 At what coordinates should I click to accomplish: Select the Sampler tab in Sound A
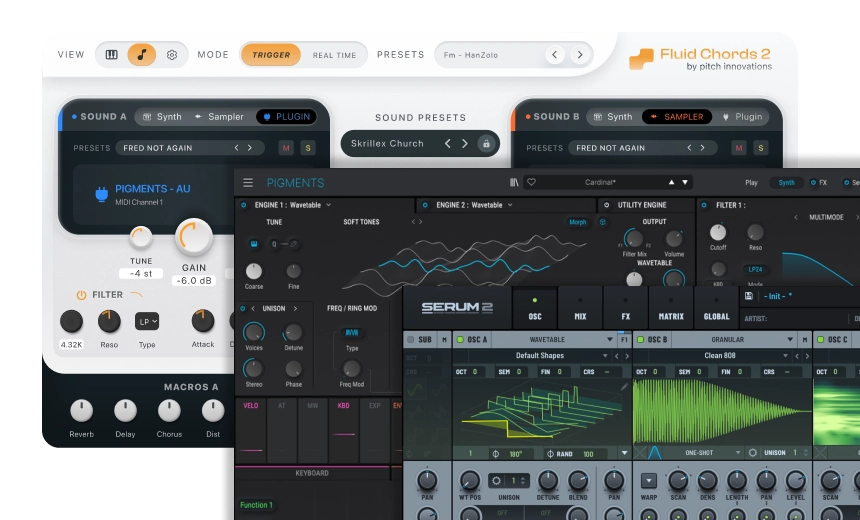[x=219, y=117]
